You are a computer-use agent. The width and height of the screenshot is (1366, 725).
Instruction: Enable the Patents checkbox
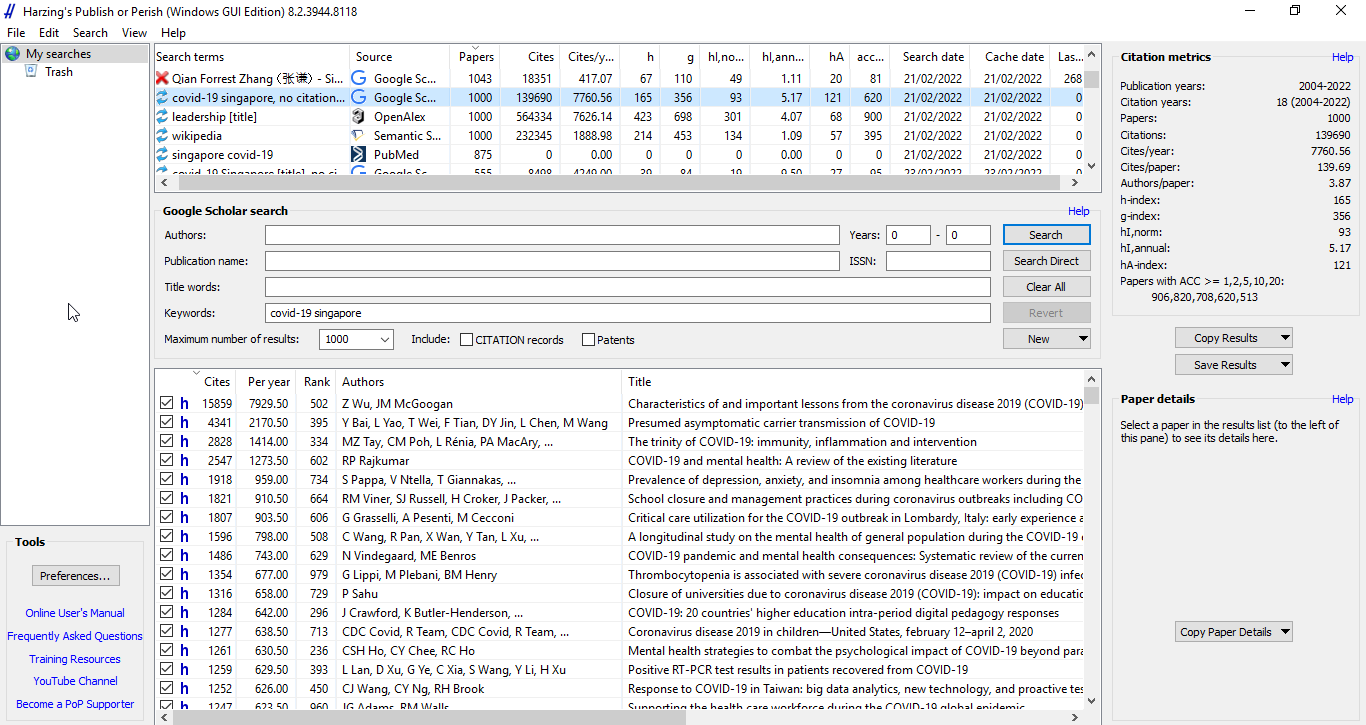(x=588, y=340)
